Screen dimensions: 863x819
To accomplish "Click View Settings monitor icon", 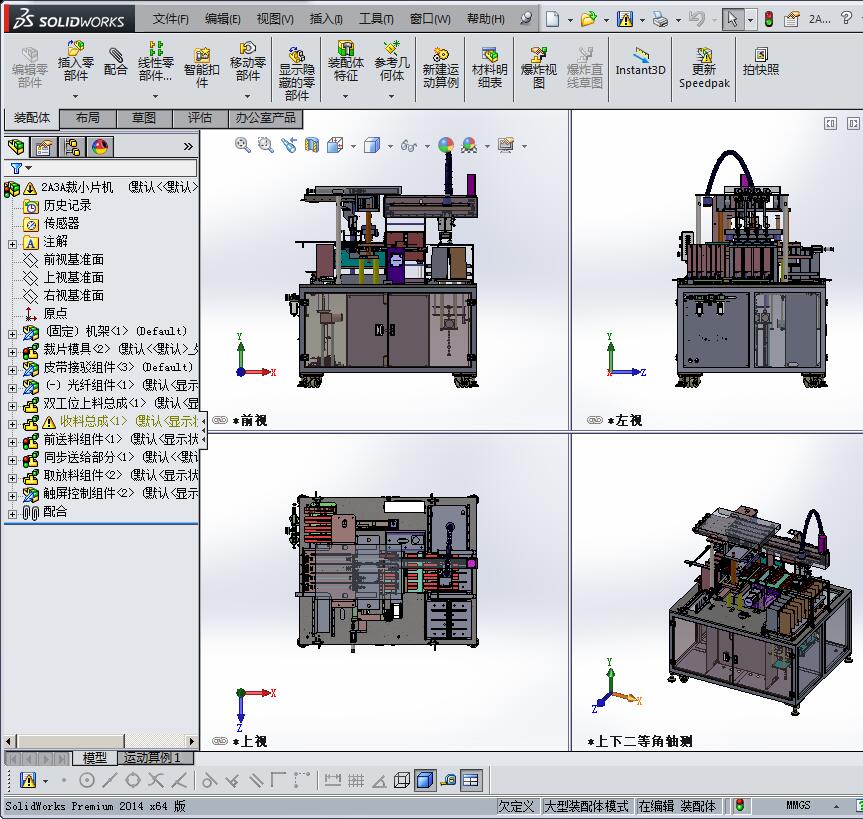I will coord(506,145).
